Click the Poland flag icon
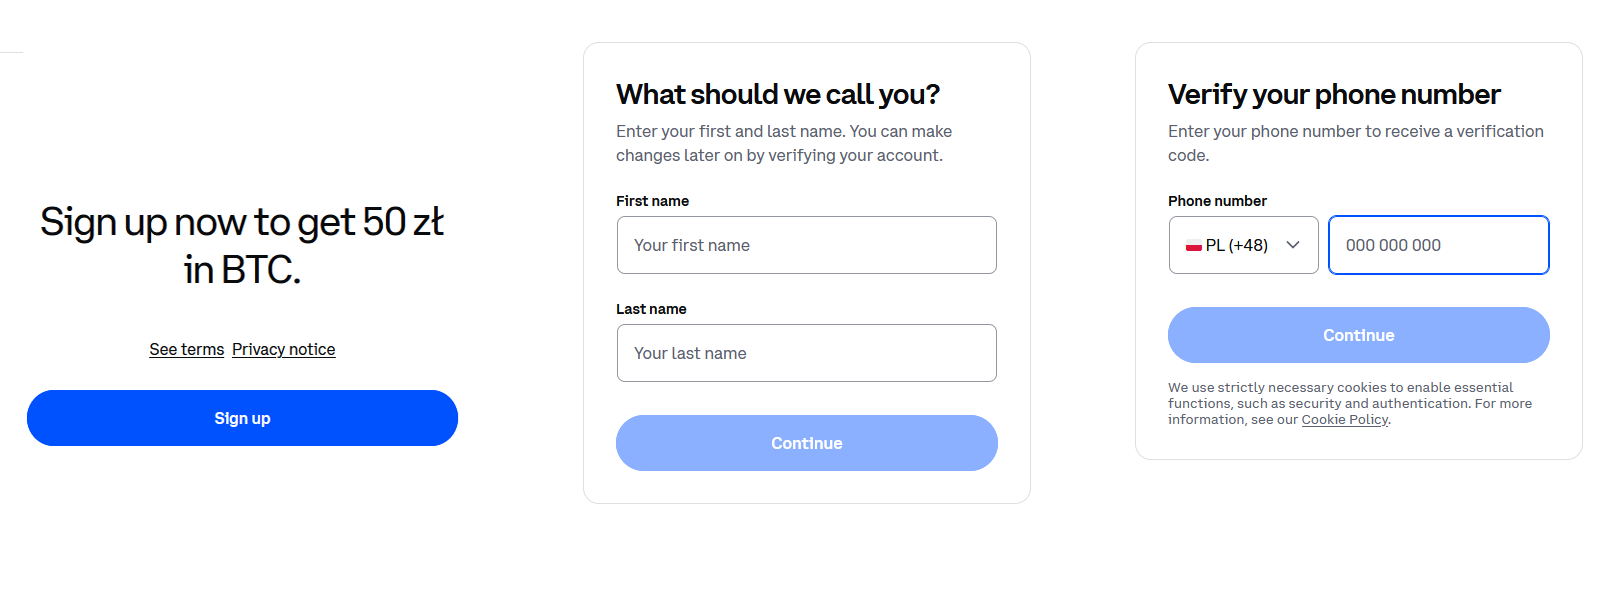 (1193, 246)
